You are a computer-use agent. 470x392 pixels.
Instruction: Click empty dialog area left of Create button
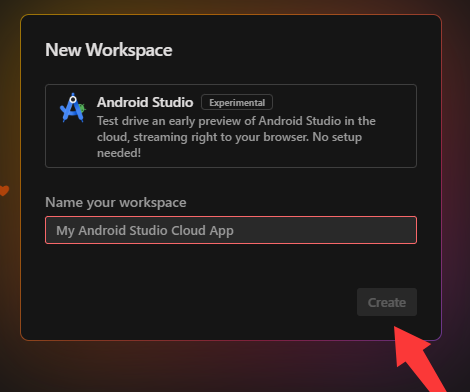coord(200,302)
